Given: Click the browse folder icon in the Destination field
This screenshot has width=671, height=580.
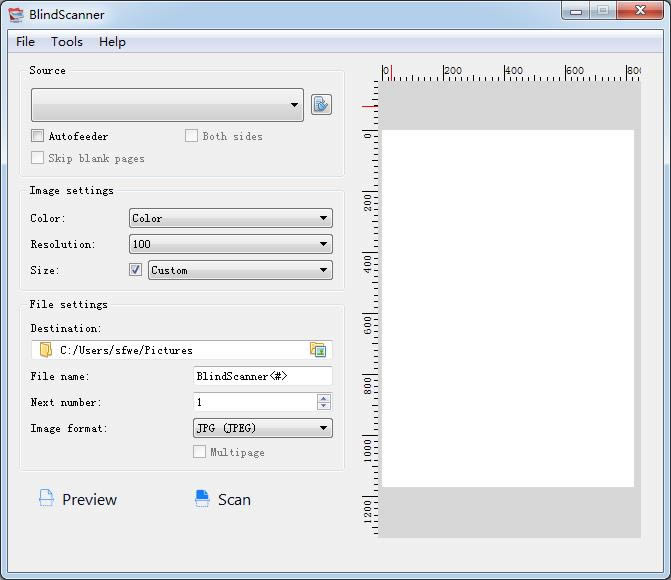Looking at the screenshot, I should pyautogui.click(x=318, y=350).
